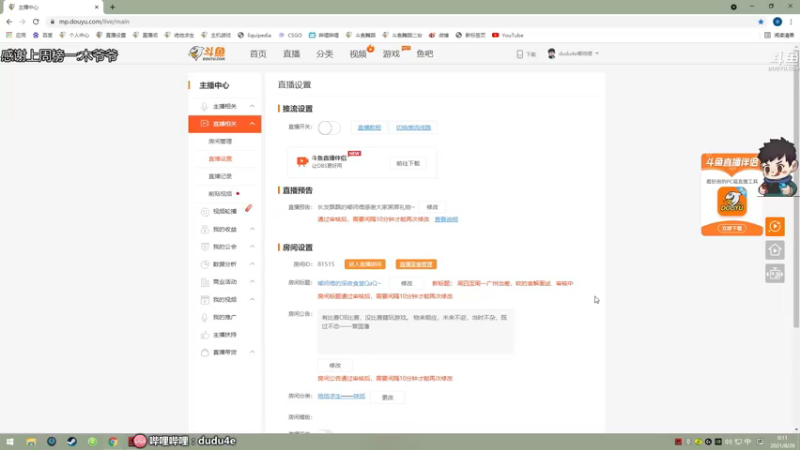The image size is (800, 450).
Task: Open the 直播教程 link
Action: pos(369,128)
